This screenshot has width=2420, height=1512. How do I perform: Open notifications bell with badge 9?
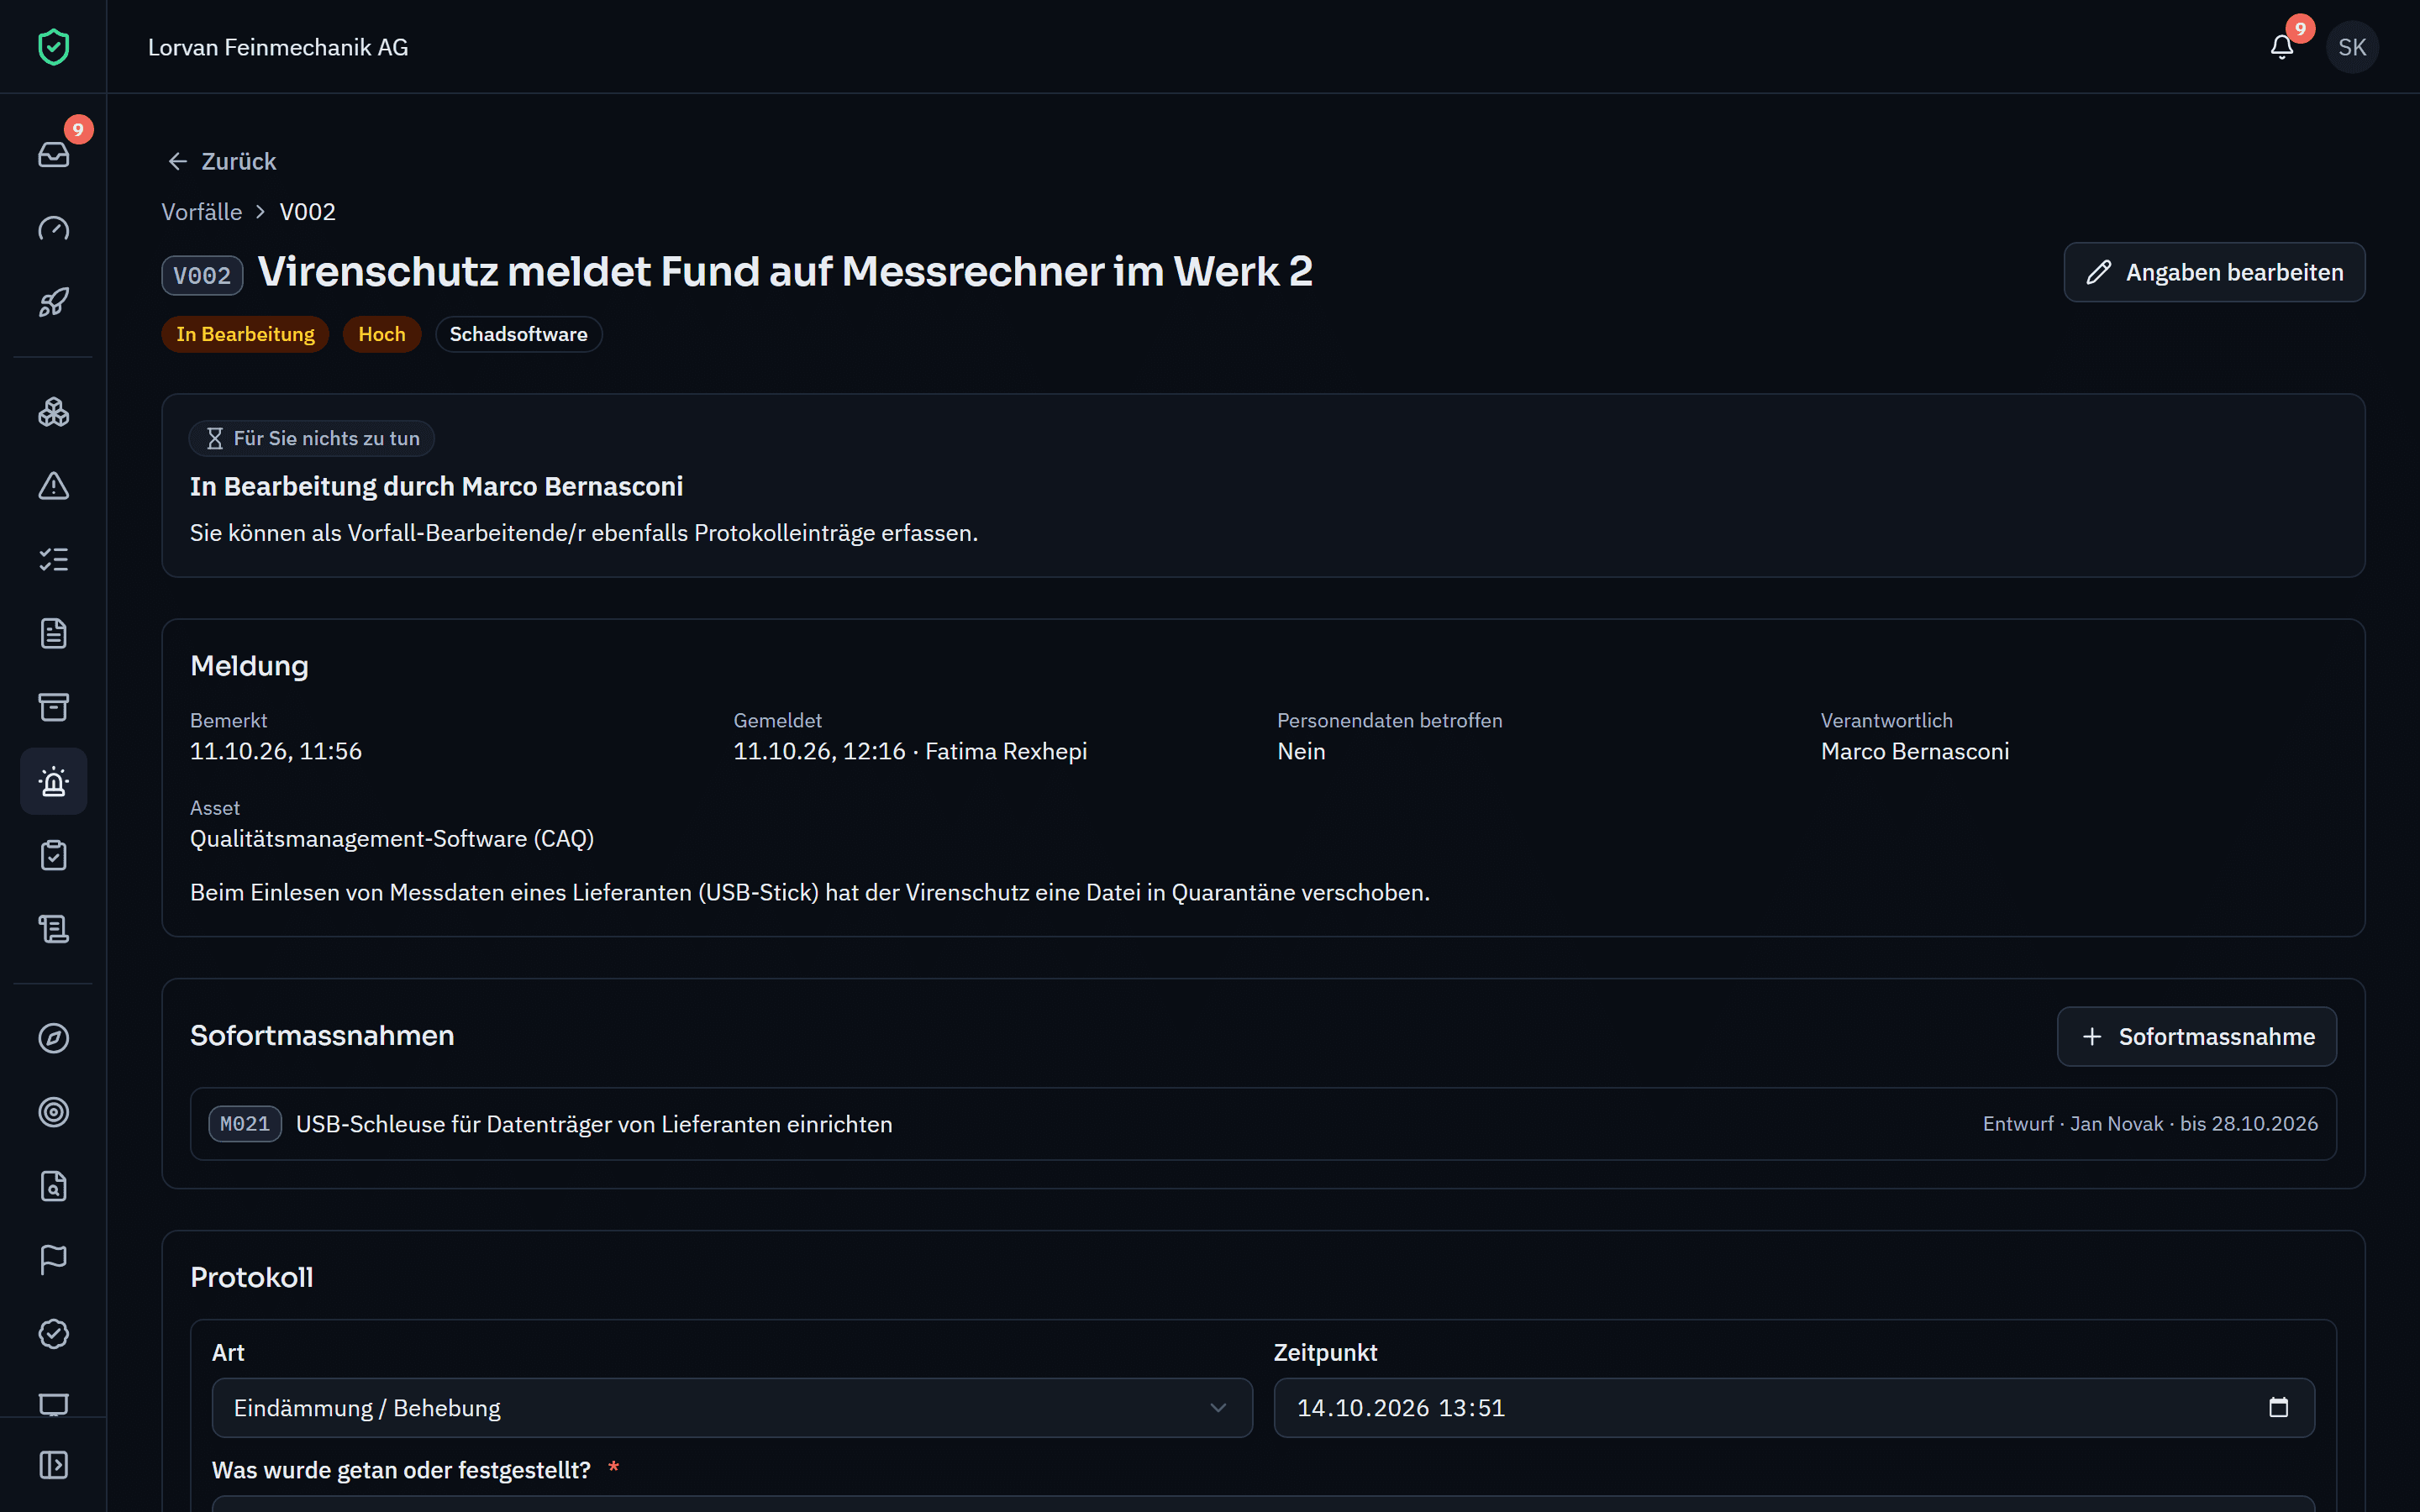2282,47
